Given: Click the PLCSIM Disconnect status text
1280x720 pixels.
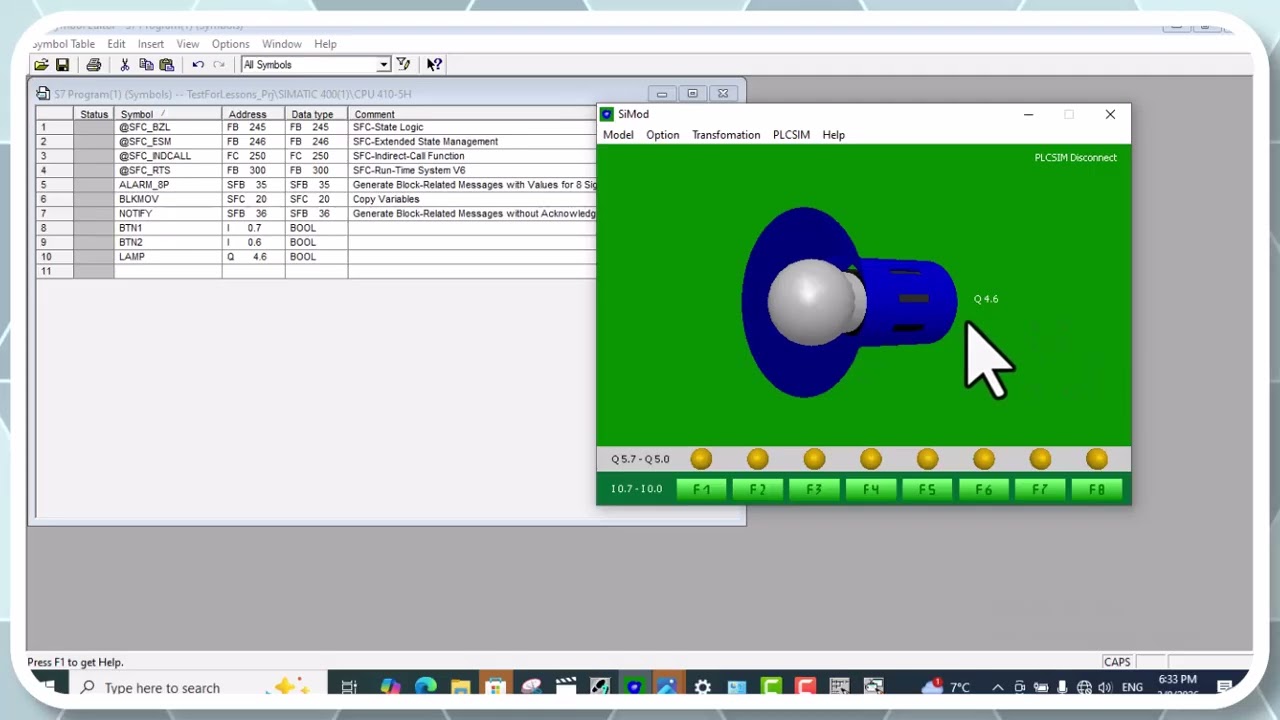Looking at the screenshot, I should pyautogui.click(x=1075, y=158).
